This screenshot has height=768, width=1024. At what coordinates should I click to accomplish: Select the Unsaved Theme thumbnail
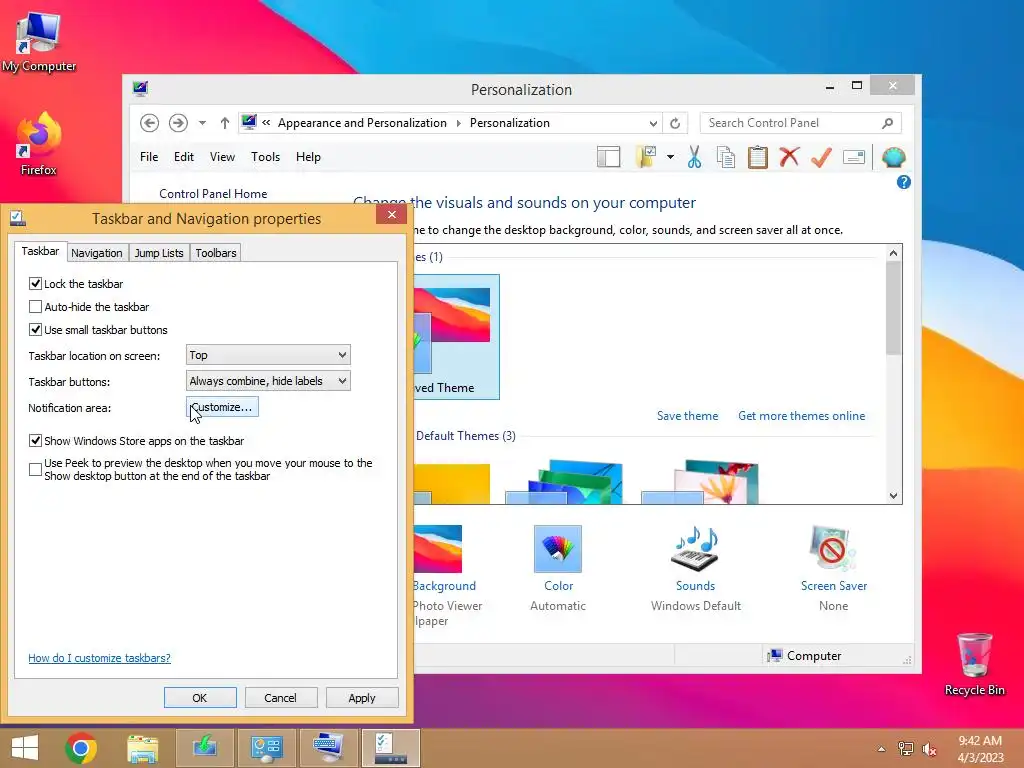tap(456, 336)
